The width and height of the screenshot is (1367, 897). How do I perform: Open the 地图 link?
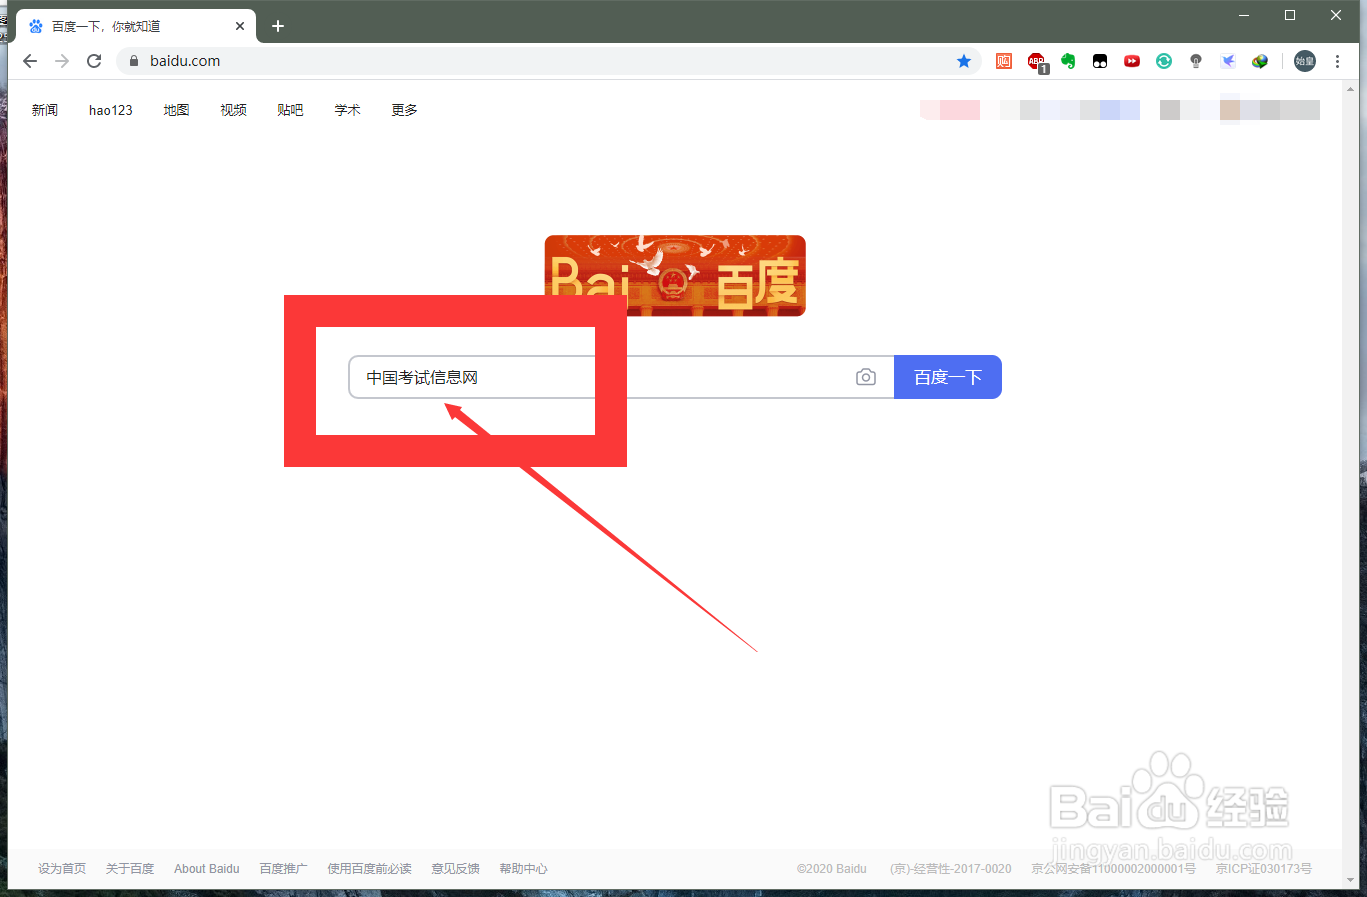pyautogui.click(x=177, y=110)
